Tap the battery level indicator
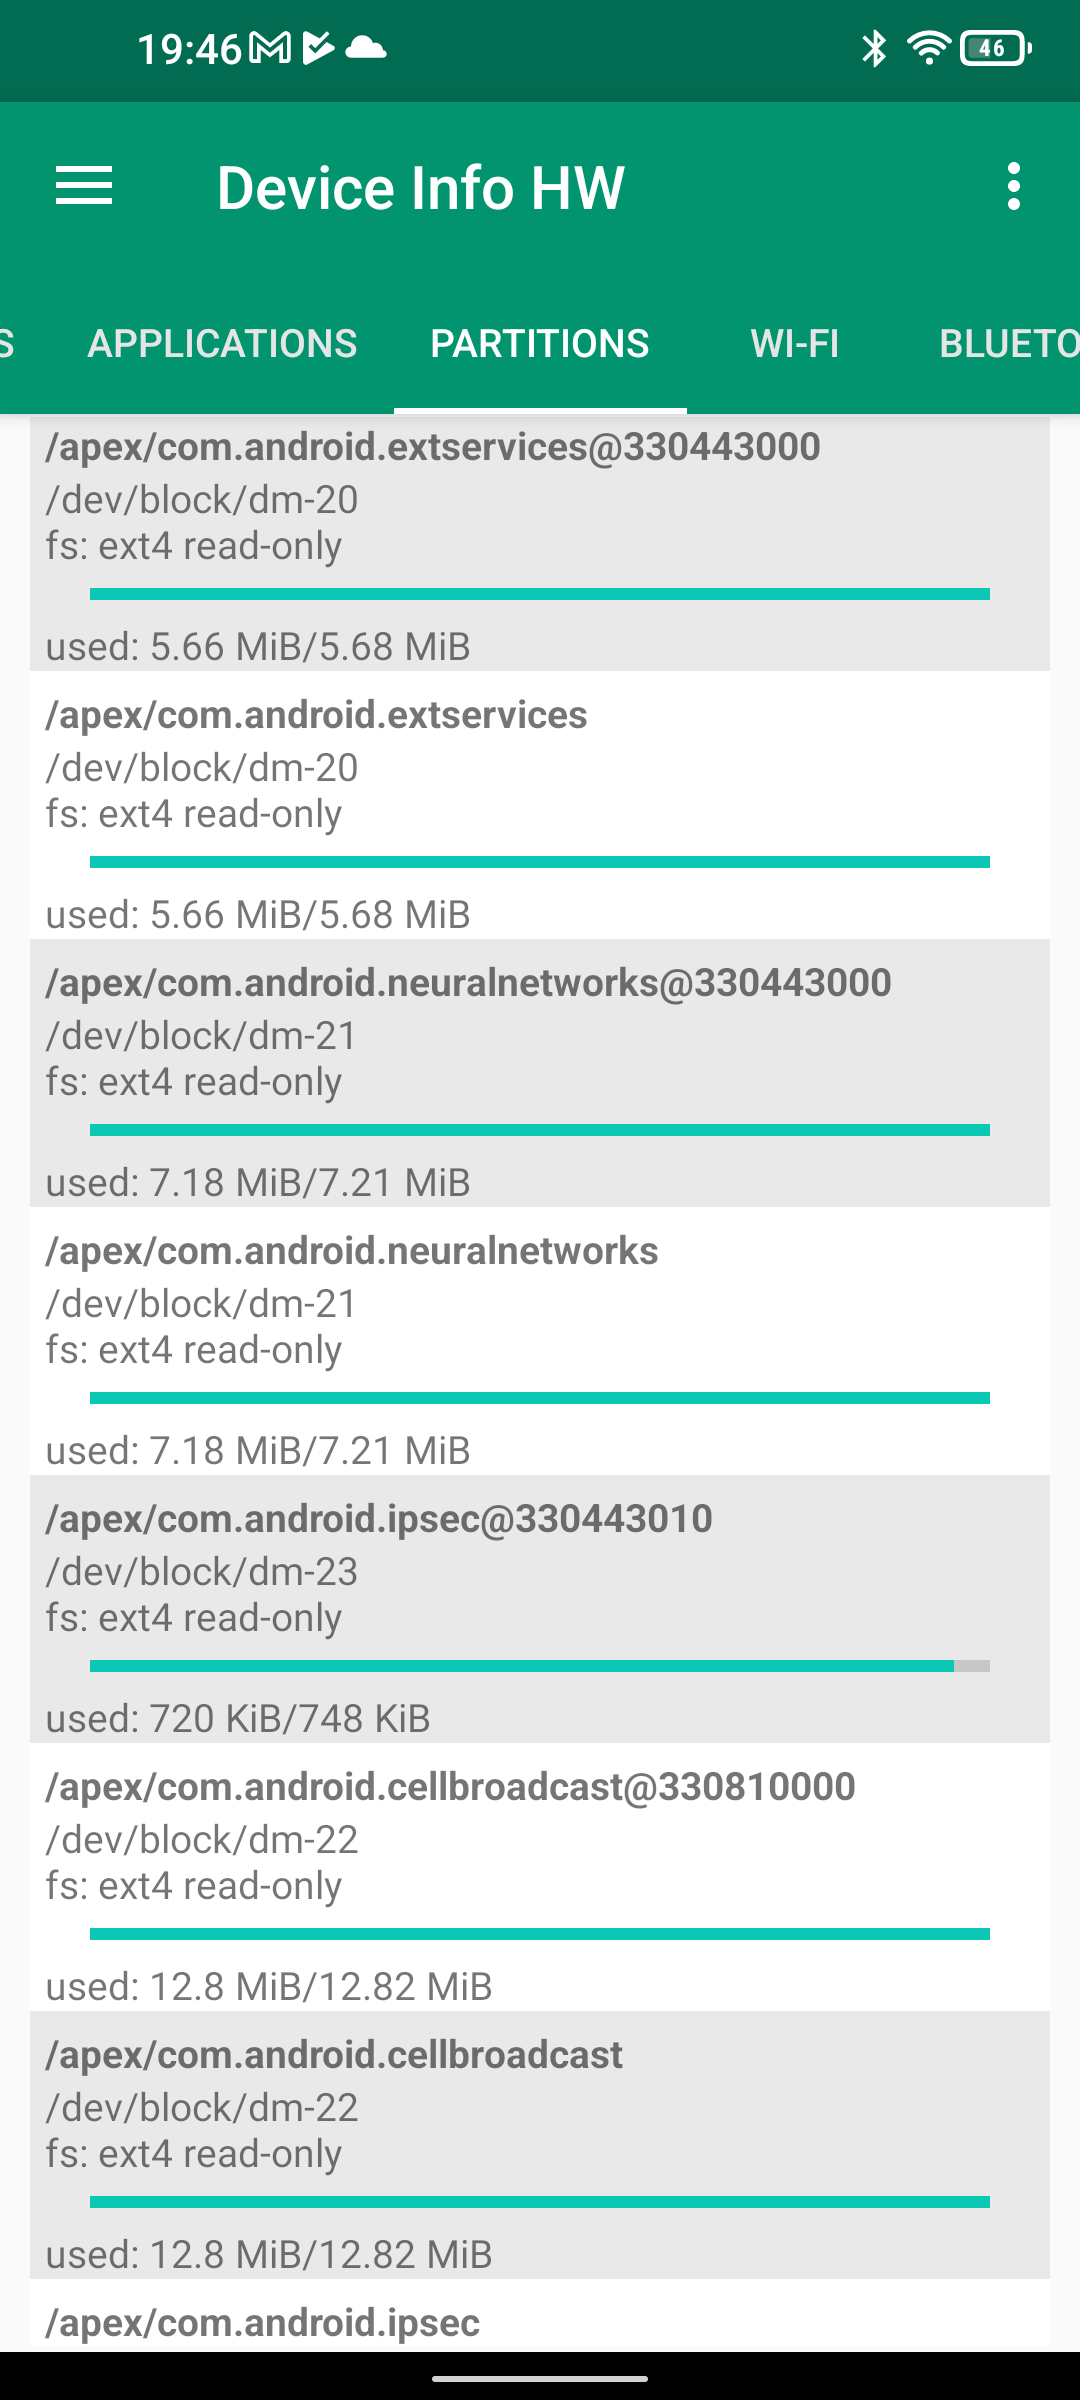The height and width of the screenshot is (2400, 1080). click(994, 48)
